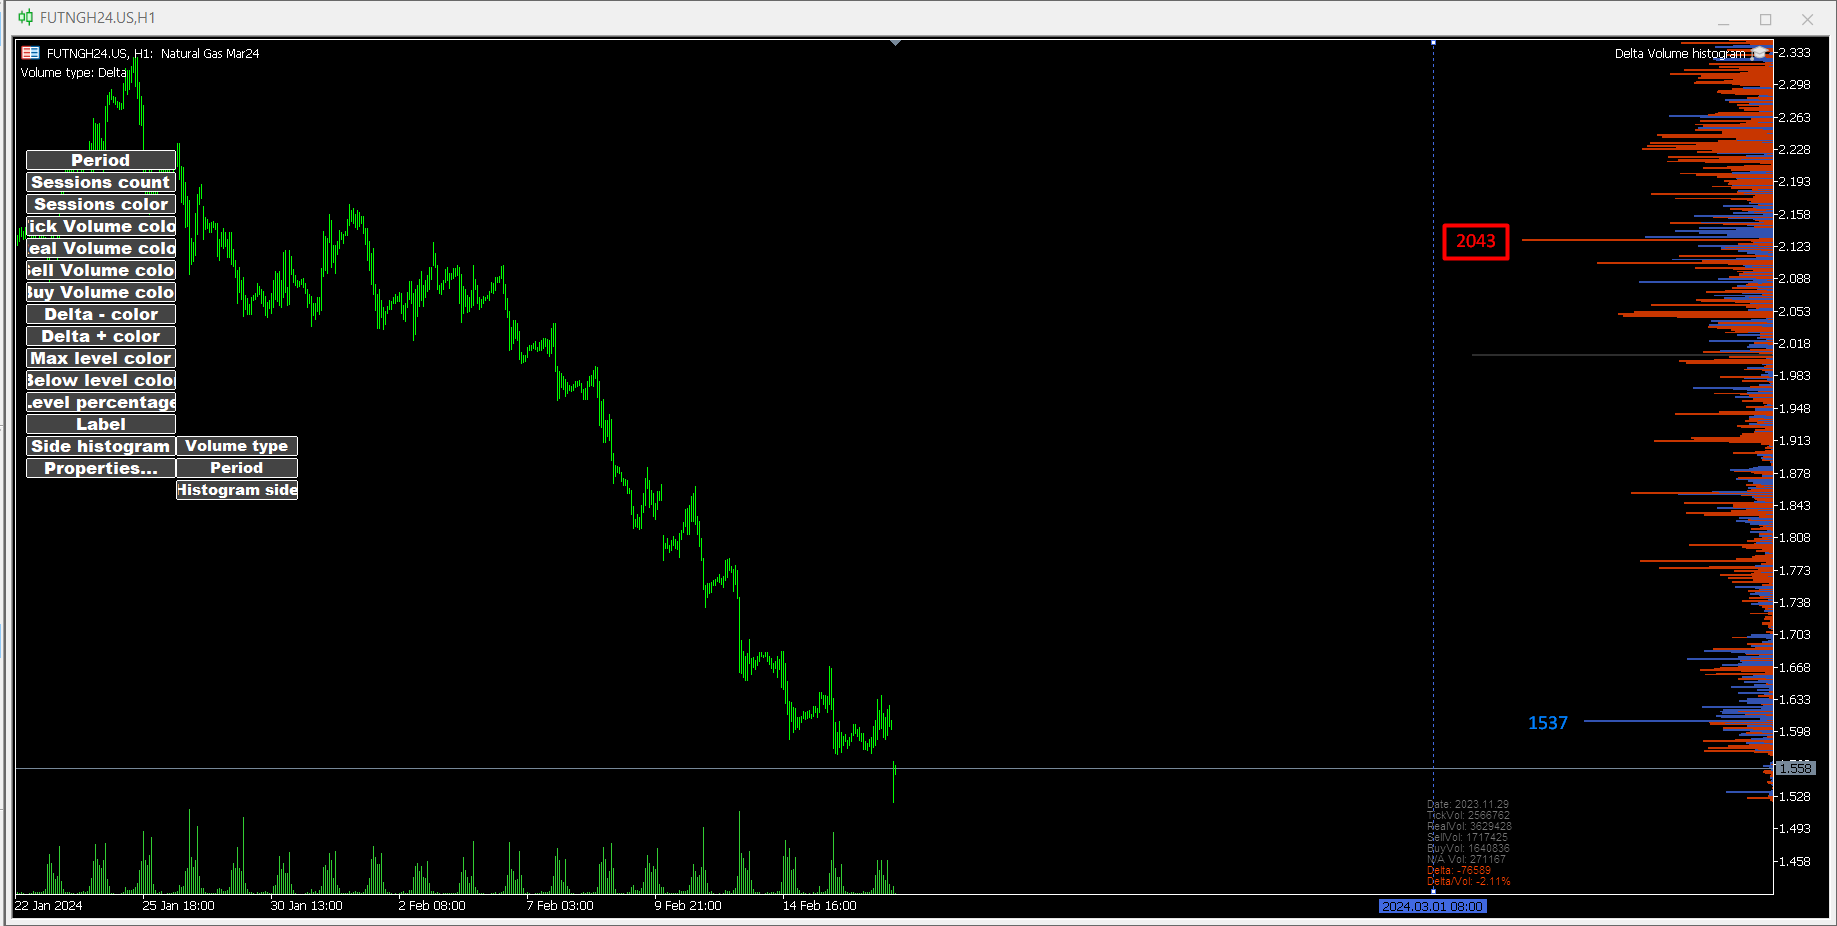Click the 'Natural Gas Mar24' chart title text
Image resolution: width=1837 pixels, height=926 pixels.
210,54
